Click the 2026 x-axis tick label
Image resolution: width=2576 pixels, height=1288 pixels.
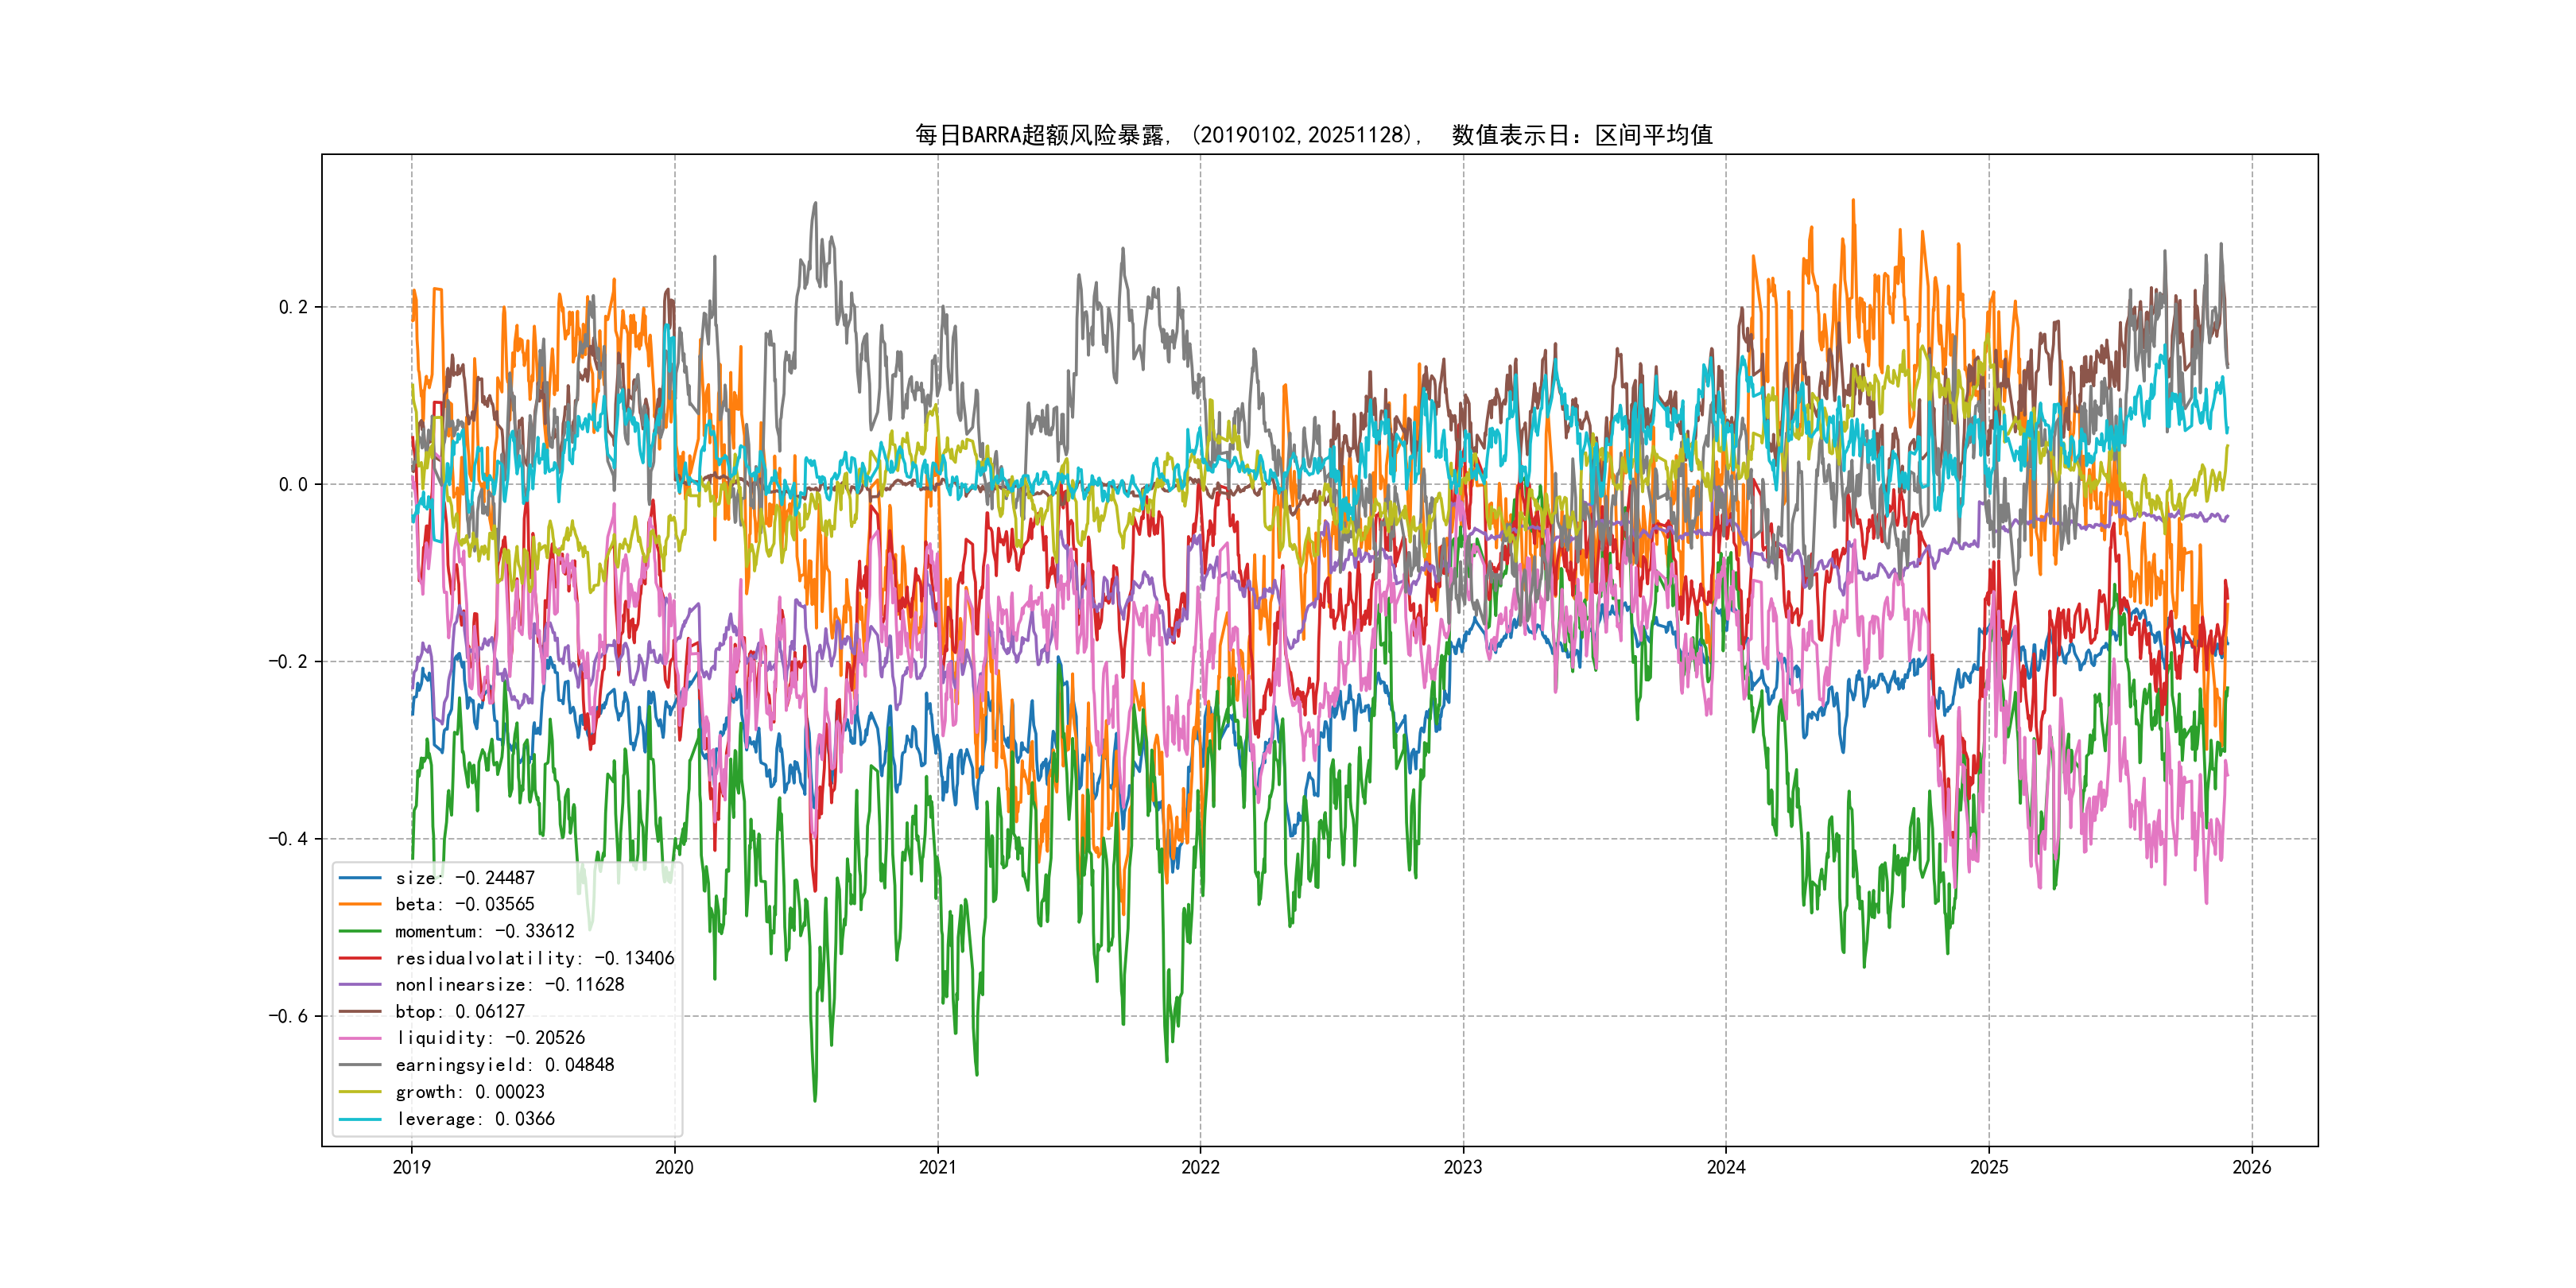pos(2252,1167)
